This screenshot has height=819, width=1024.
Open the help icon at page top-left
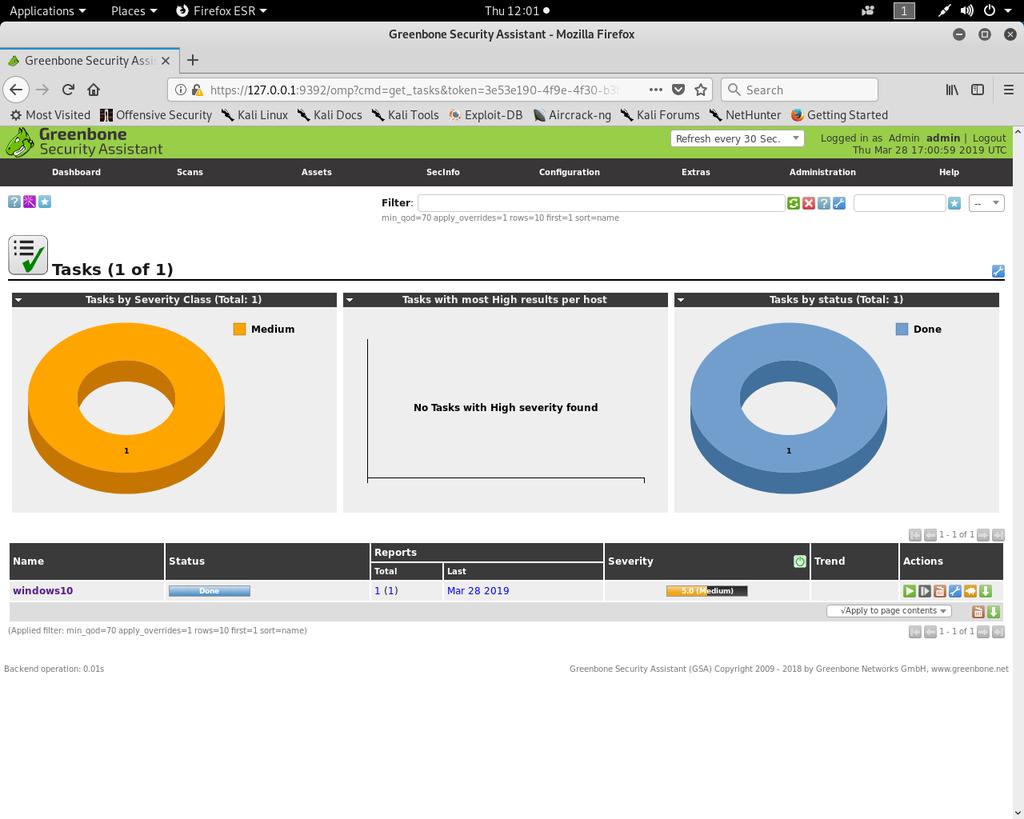(x=14, y=202)
